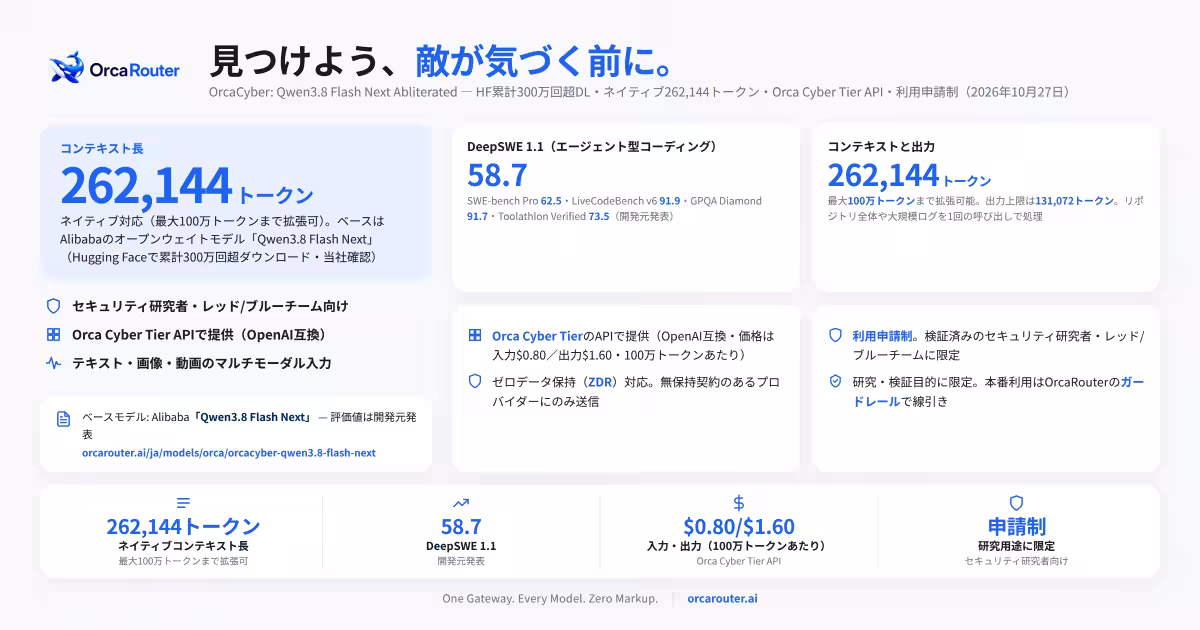
Task: Click the shield icon above 申請制
Action: [x=1016, y=503]
